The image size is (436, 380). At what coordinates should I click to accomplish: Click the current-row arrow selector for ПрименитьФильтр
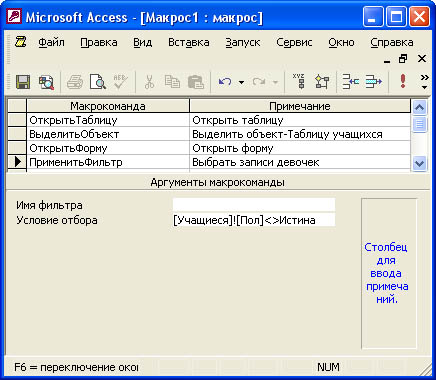(x=17, y=162)
